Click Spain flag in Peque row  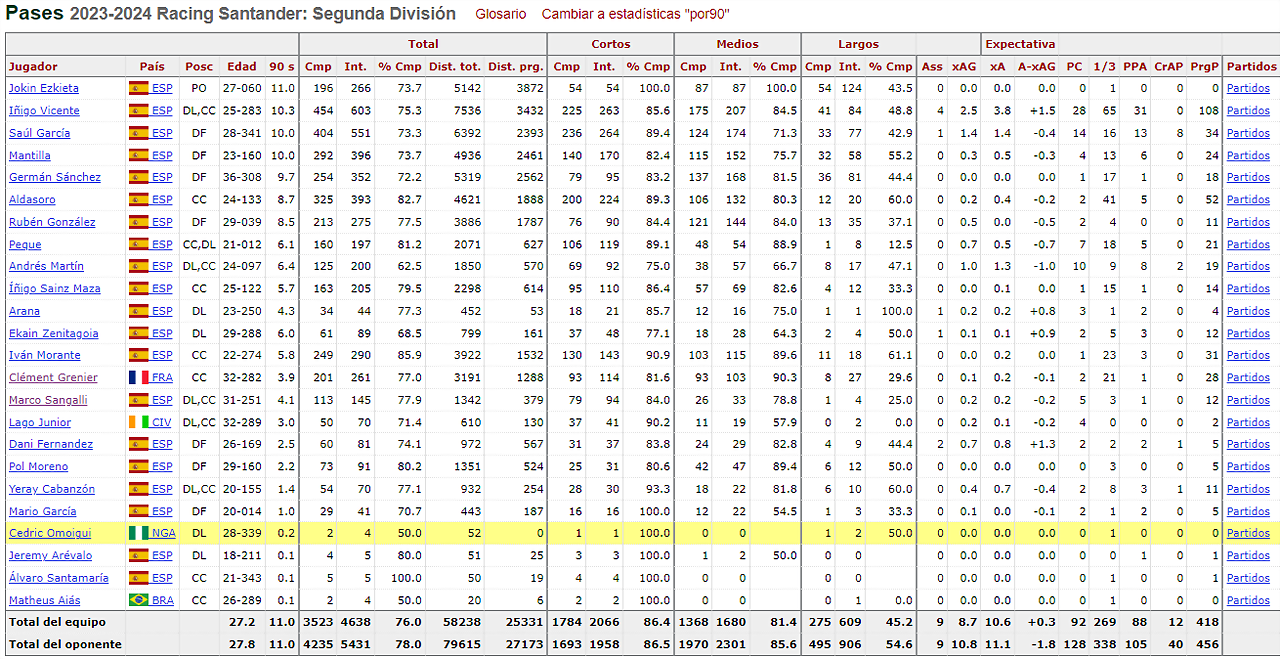click(x=138, y=244)
